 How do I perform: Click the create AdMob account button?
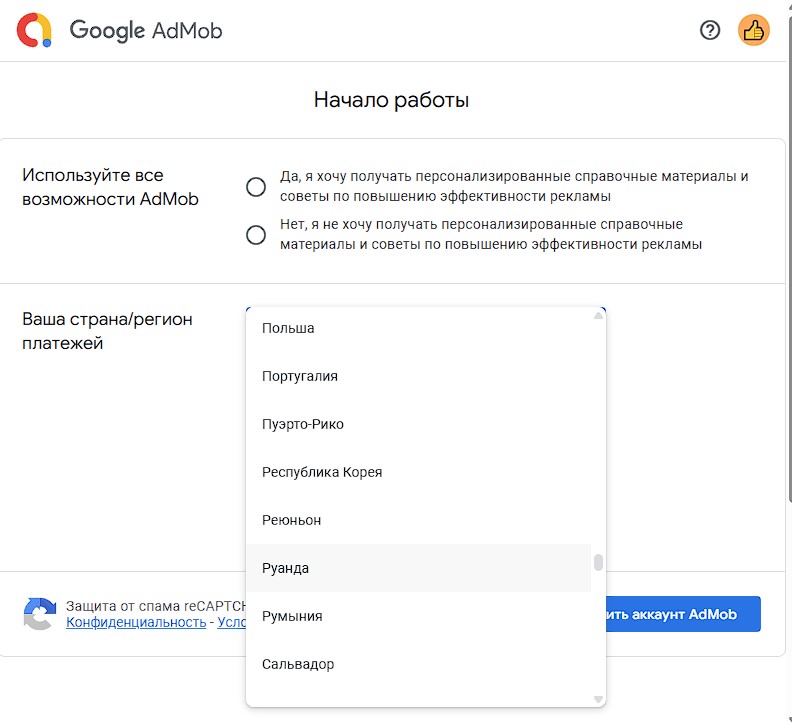[x=683, y=614]
